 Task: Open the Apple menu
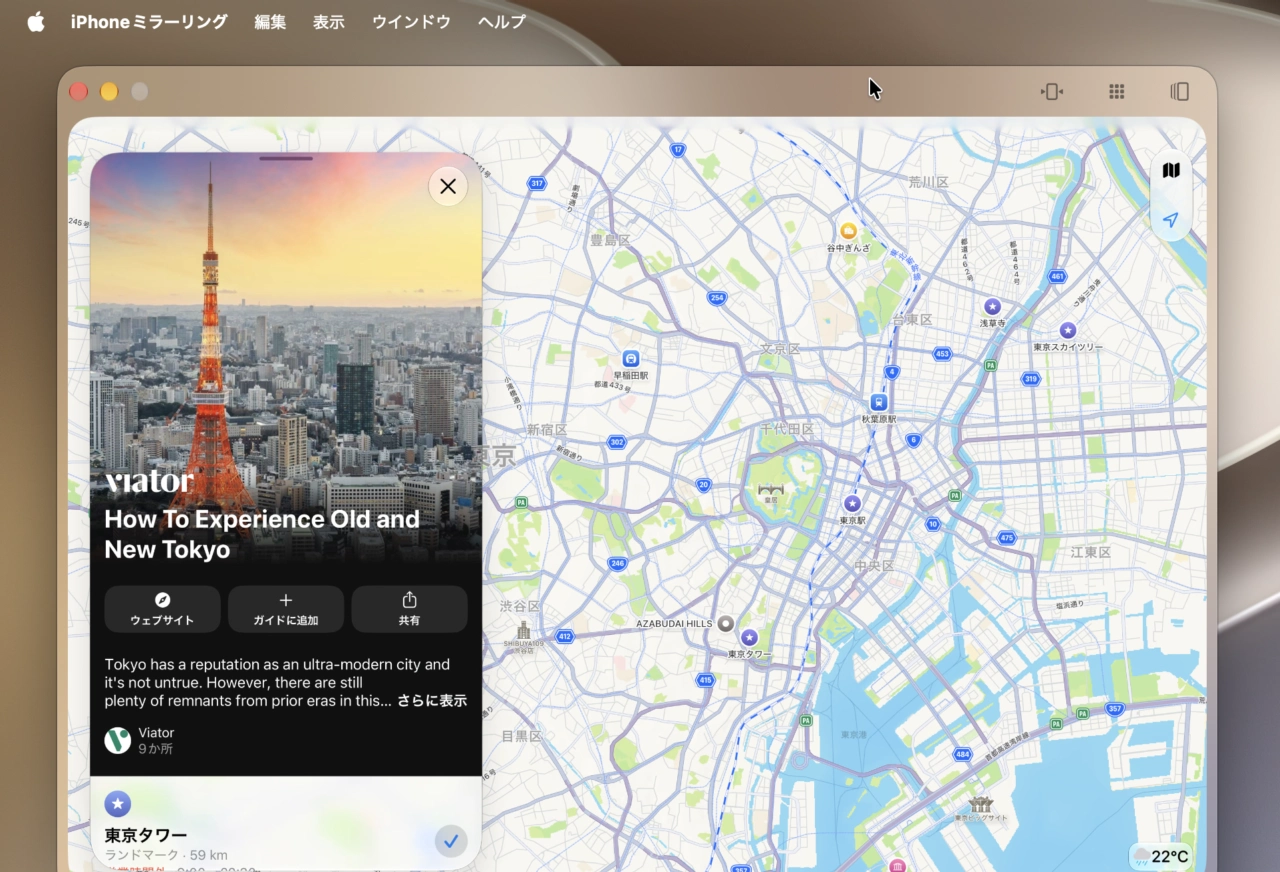[x=36, y=22]
